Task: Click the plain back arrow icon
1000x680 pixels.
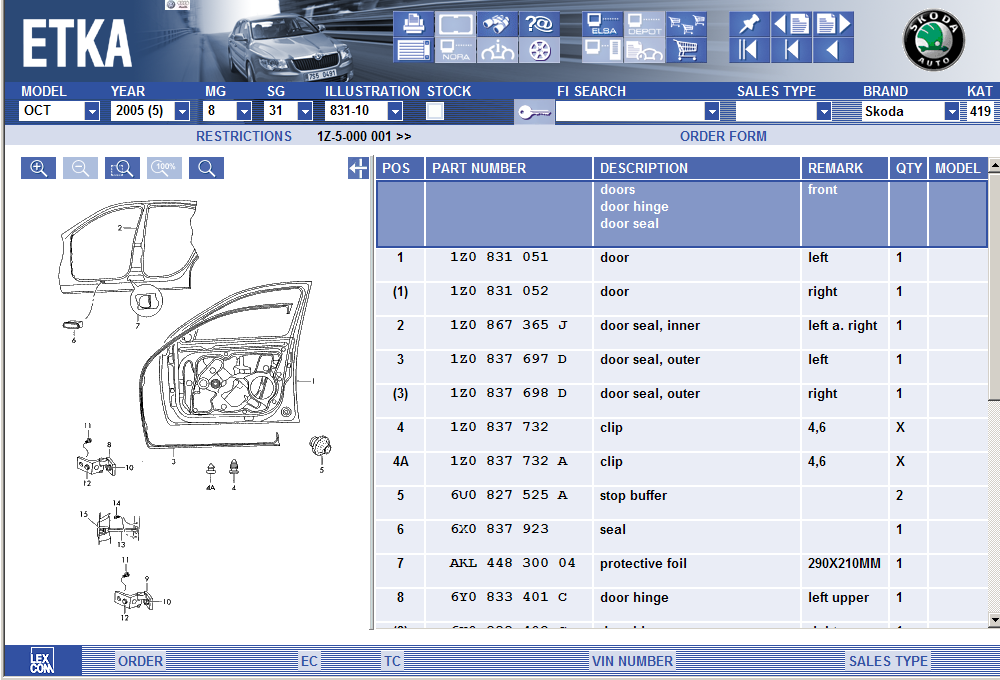Action: point(833,50)
